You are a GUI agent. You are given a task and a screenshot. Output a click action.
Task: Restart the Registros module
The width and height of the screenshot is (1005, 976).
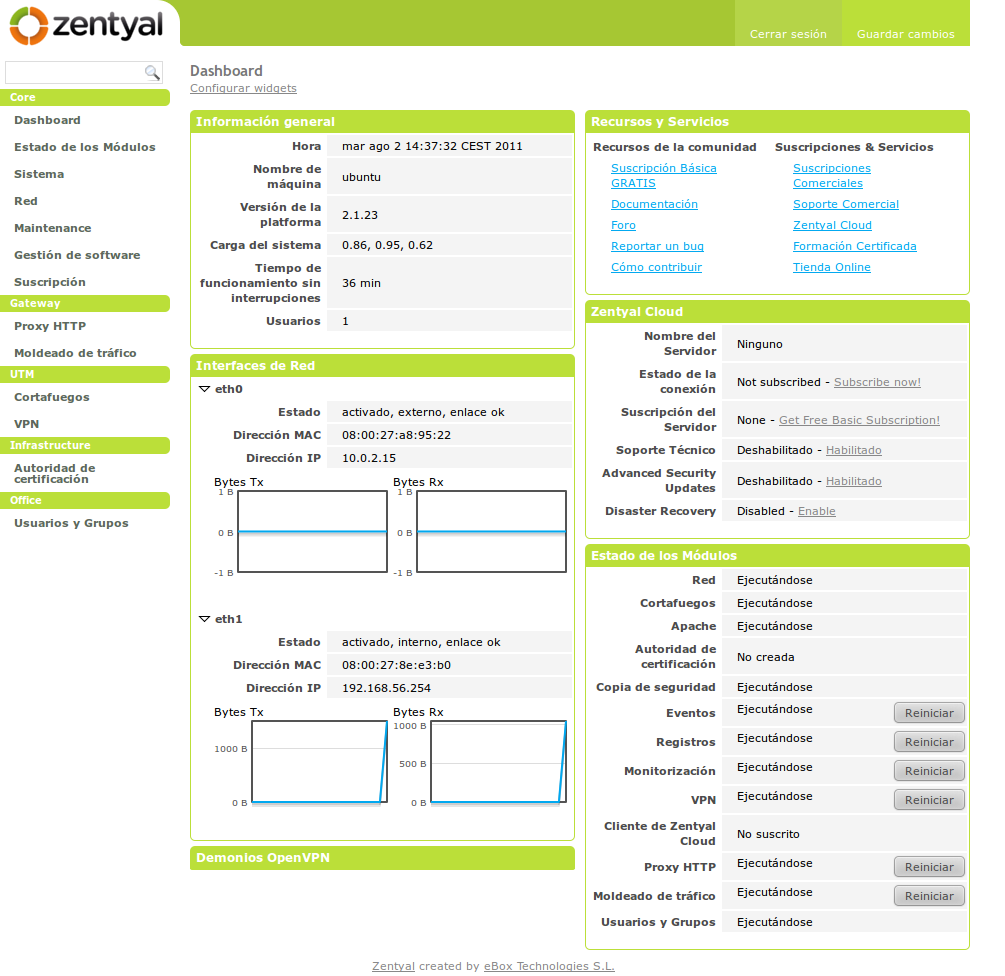point(929,741)
